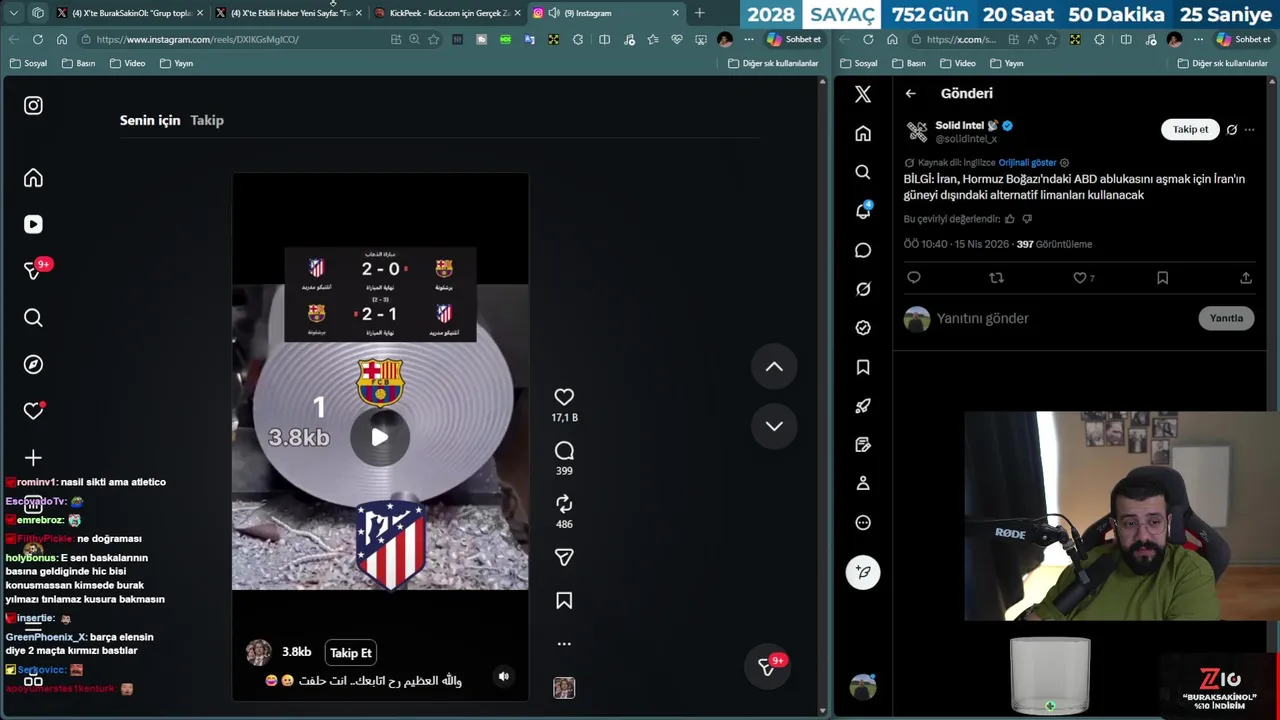Image resolution: width=1280 pixels, height=720 pixels.
Task: Open the audio thumbnail beside the reel
Action: point(564,688)
